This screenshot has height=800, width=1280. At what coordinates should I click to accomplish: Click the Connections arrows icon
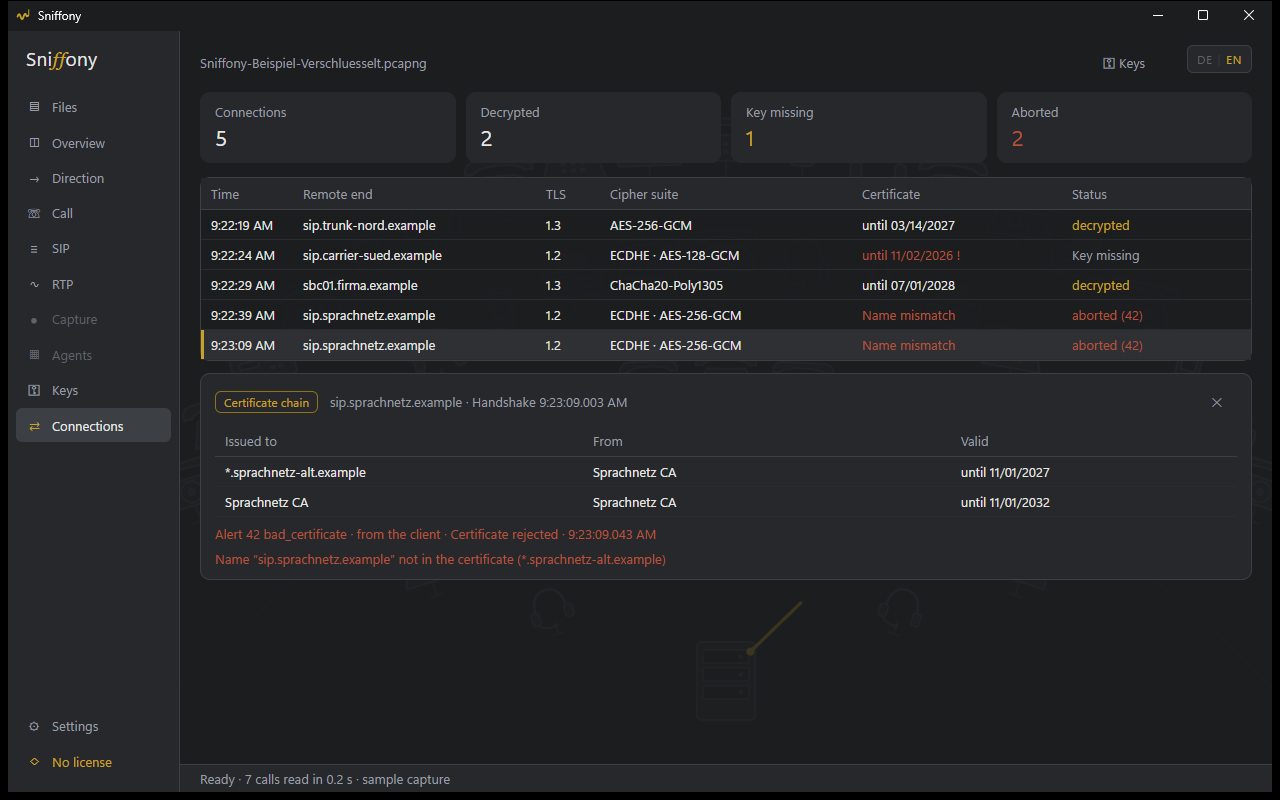(34, 426)
